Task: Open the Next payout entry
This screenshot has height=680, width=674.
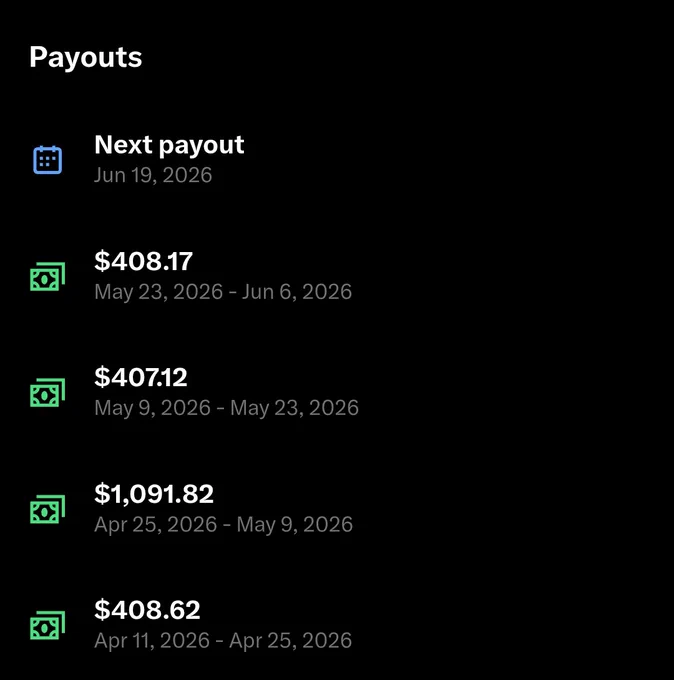Action: pyautogui.click(x=337, y=160)
